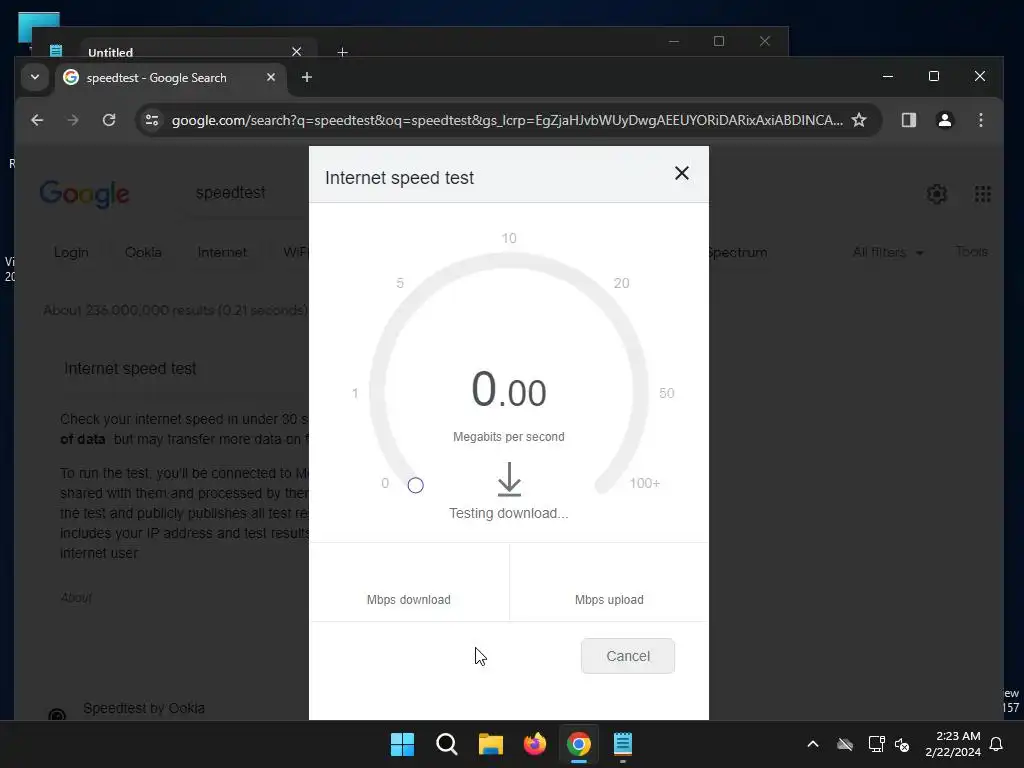The width and height of the screenshot is (1024, 768).
Task: Add a new tab in Notepad window
Action: coord(342,52)
